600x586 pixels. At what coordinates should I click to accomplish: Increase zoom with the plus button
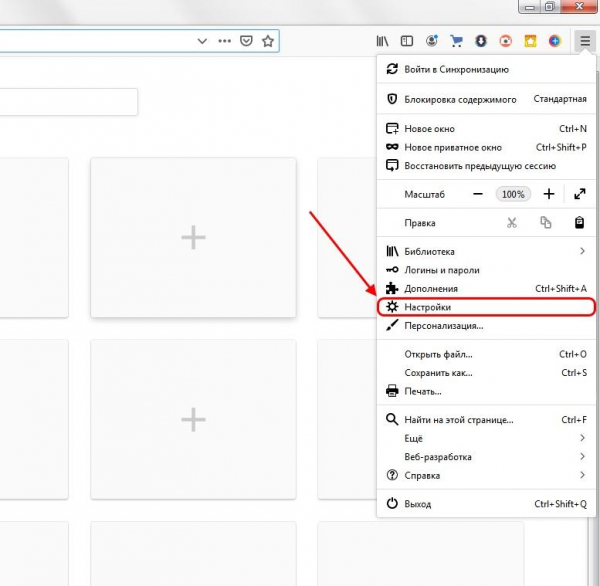pyautogui.click(x=549, y=194)
